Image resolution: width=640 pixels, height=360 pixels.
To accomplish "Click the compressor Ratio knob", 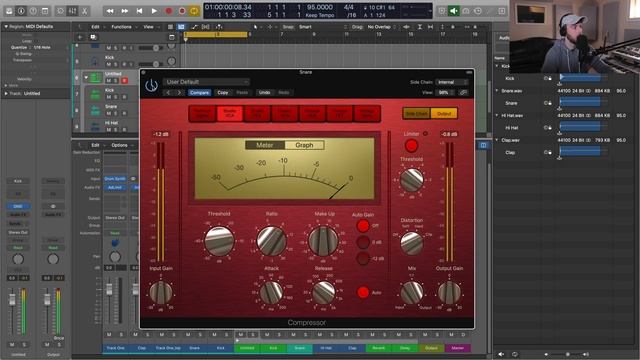I will (x=271, y=241).
